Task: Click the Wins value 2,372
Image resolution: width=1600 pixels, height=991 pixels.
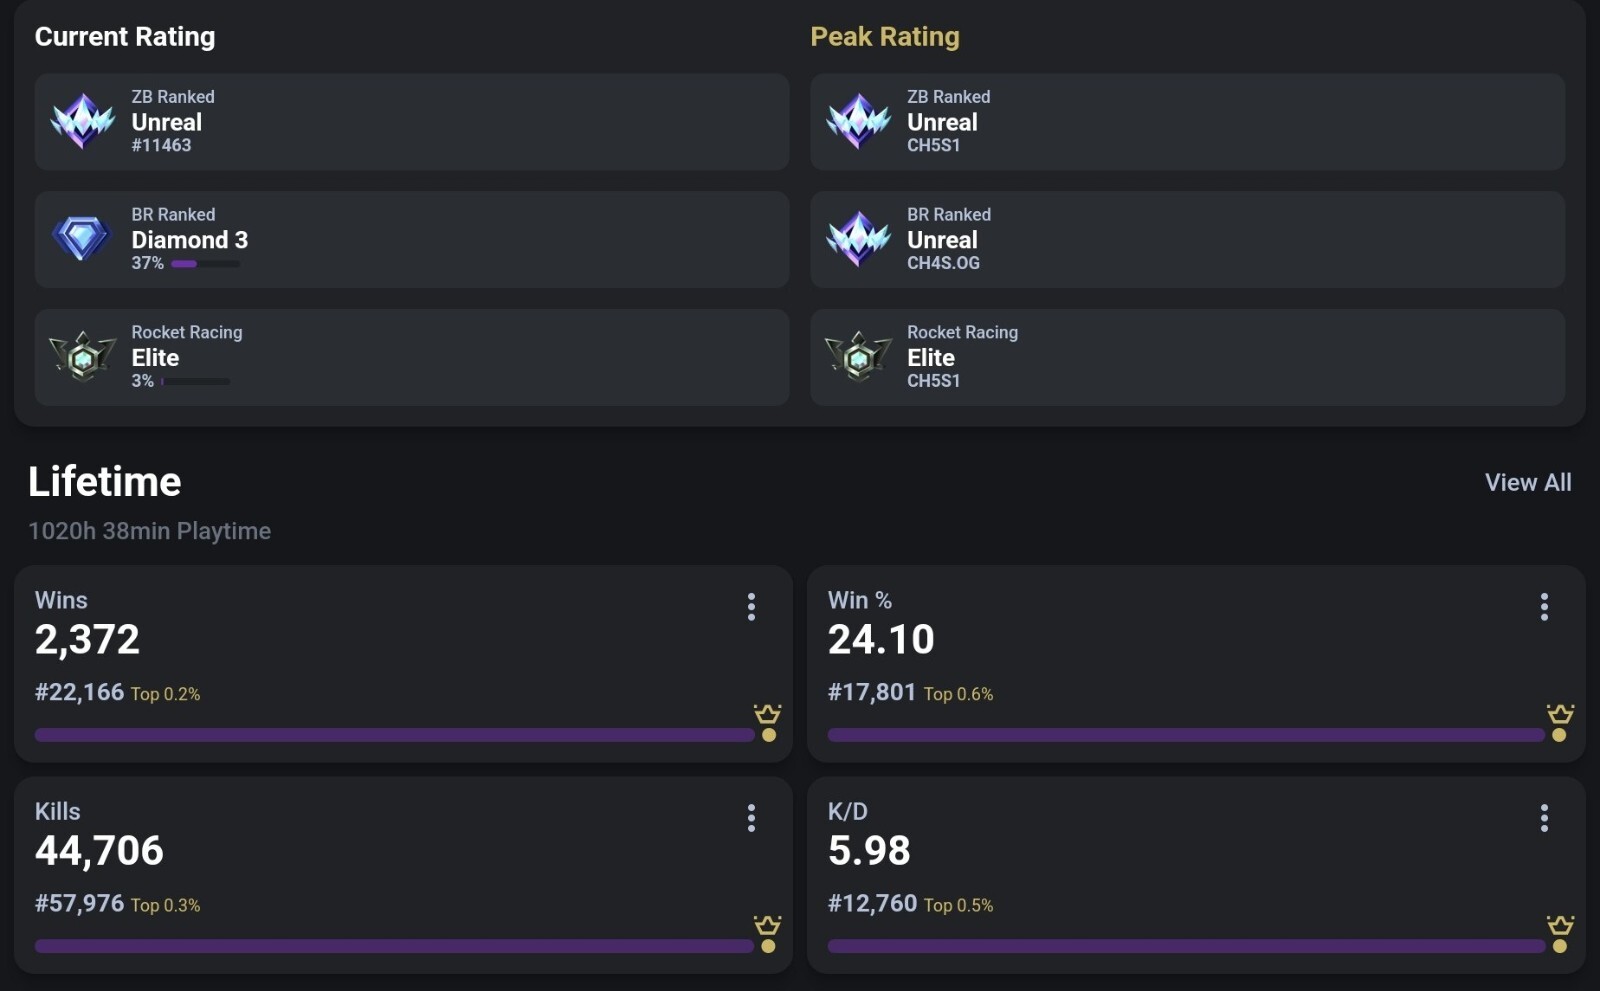Action: 87,640
